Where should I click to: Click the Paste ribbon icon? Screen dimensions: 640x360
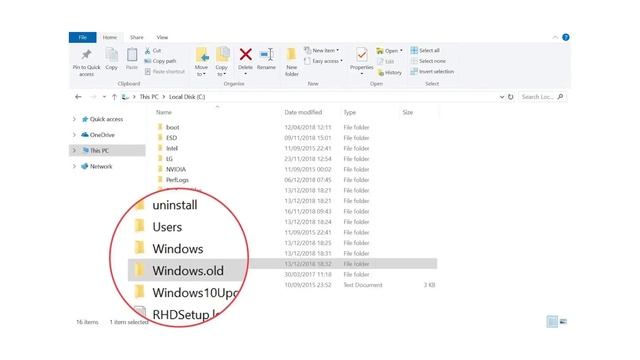click(x=132, y=59)
